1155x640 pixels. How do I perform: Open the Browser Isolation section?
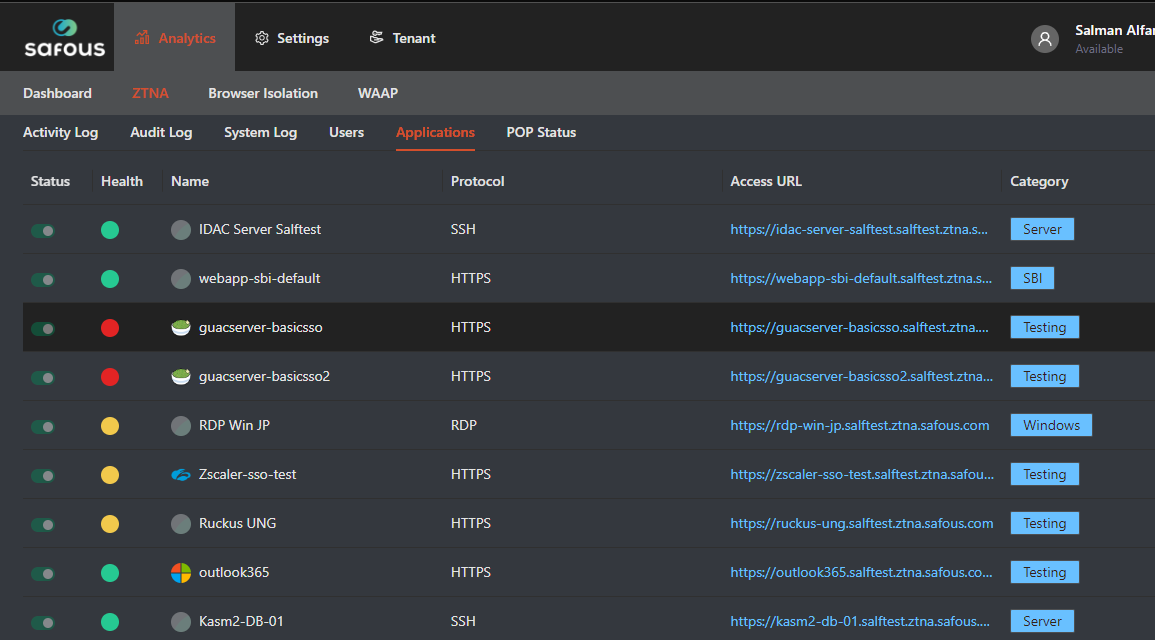click(263, 93)
